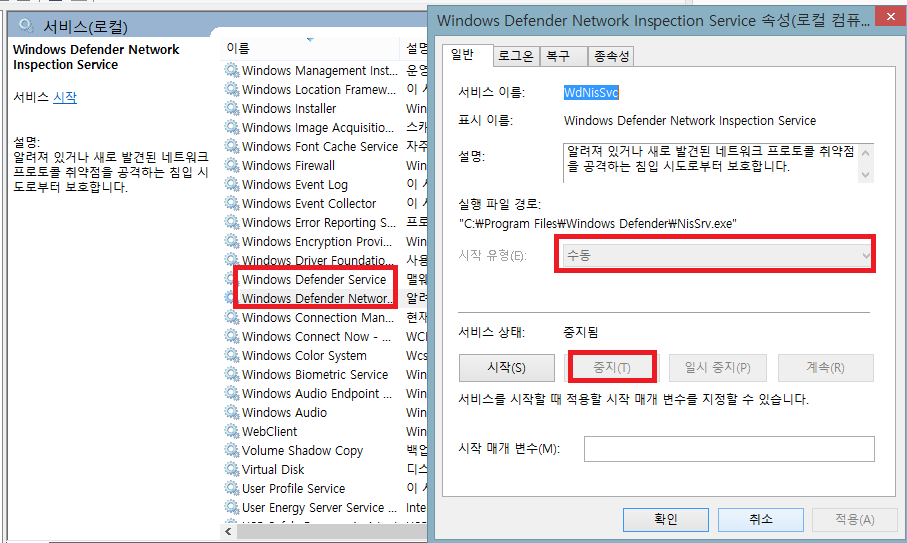907x543 pixels.
Task: Click the gear icon beside User Energy Server Service
Action: tap(232, 508)
